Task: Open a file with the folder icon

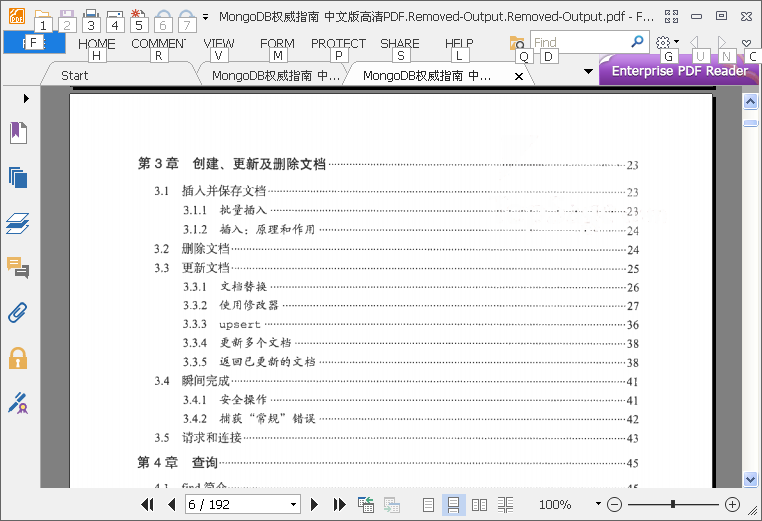Action: click(42, 17)
